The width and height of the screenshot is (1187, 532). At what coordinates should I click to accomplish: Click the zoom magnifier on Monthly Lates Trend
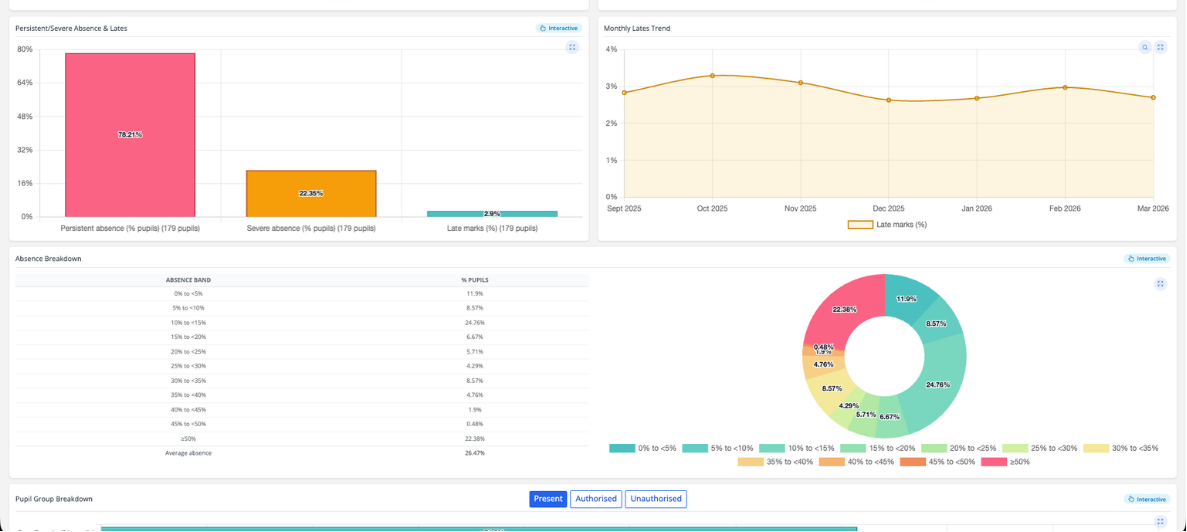[x=1145, y=47]
